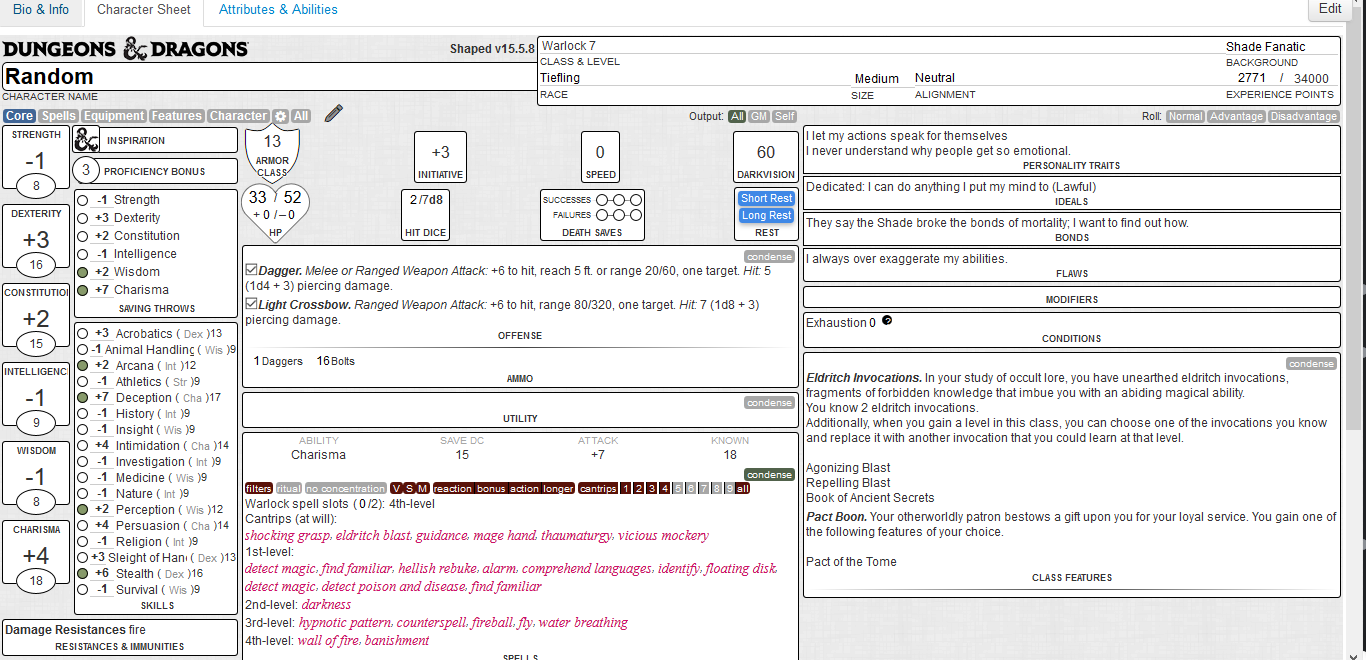Viewport: 1366px width, 660px height.
Task: Cast the fireball spell
Action: coord(490,623)
